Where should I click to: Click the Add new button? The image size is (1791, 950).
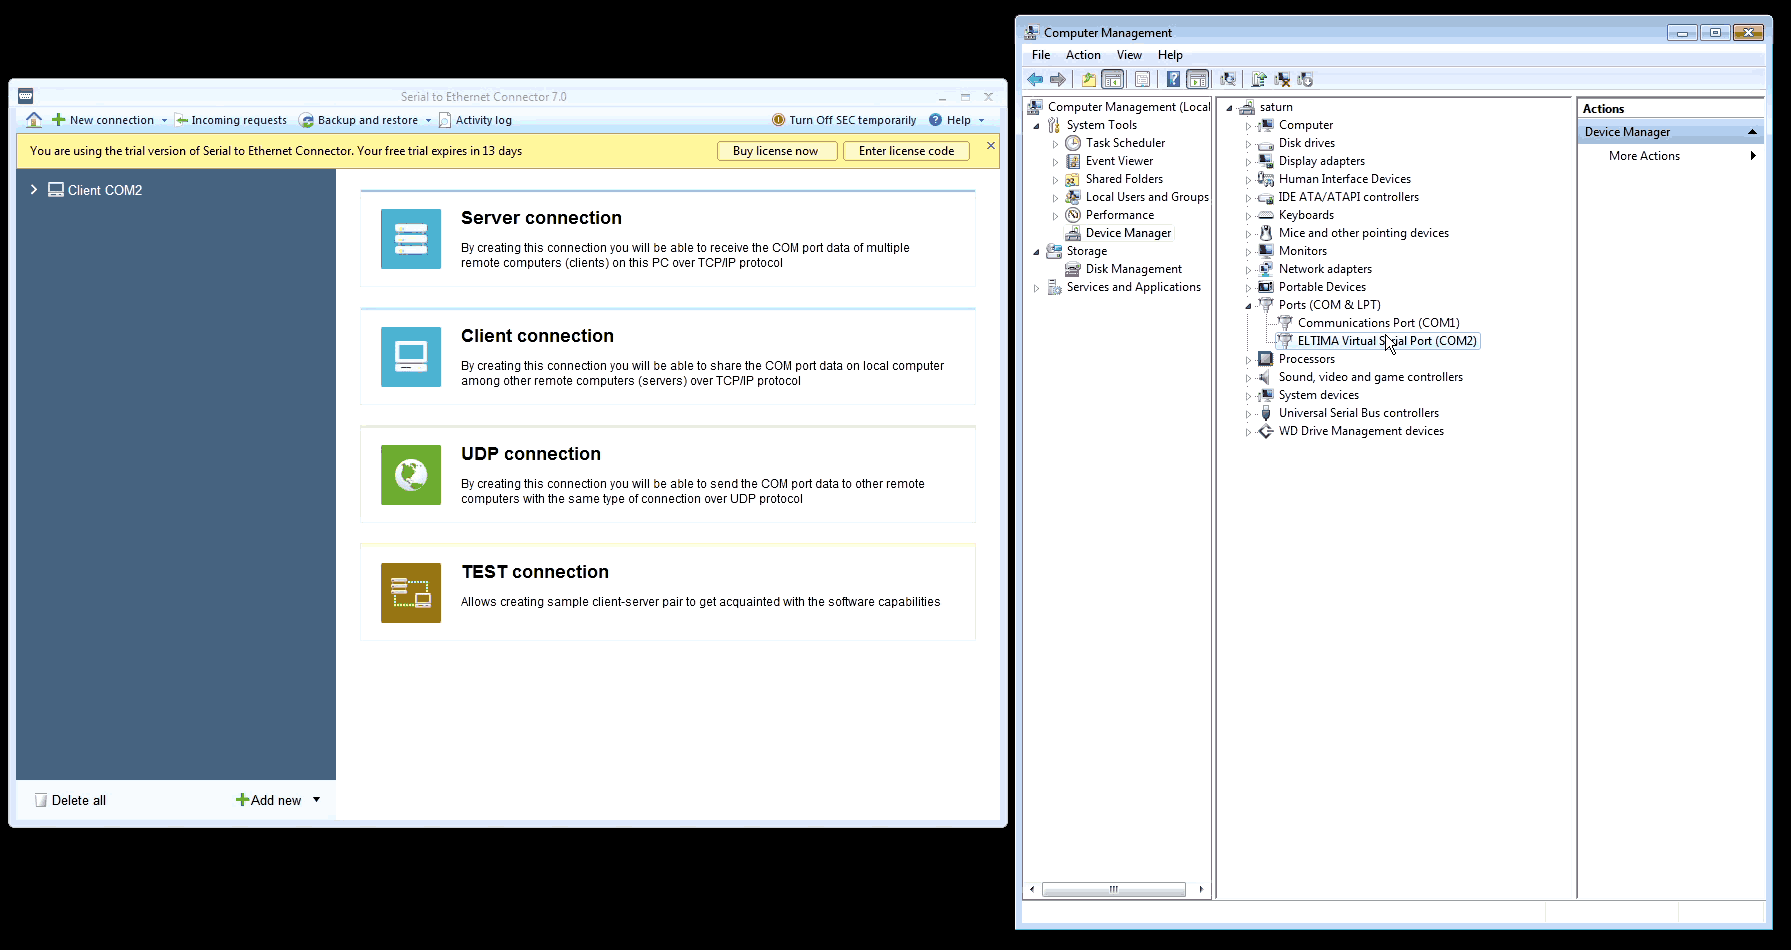point(269,800)
